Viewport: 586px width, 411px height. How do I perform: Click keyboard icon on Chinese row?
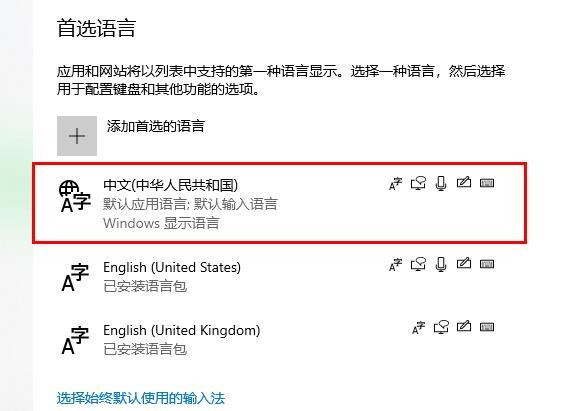(487, 183)
